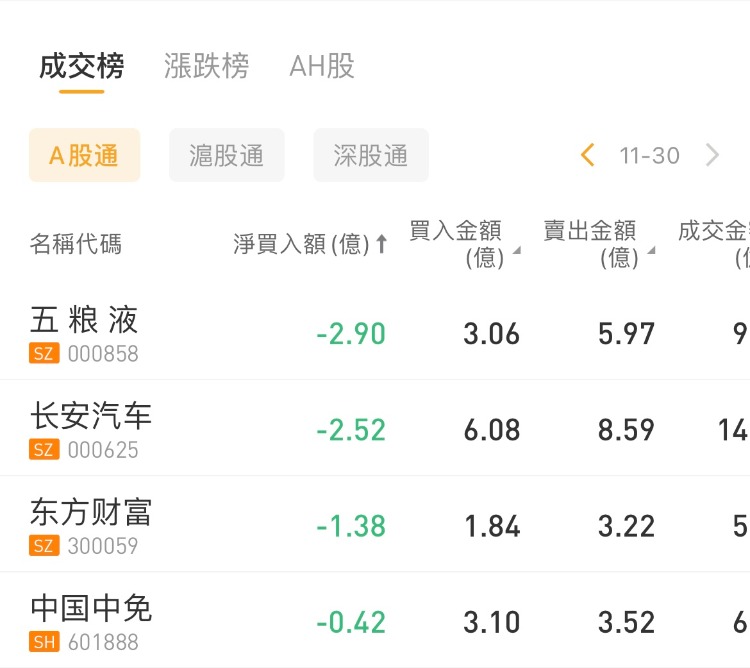Open the AH股 tab
Screen dimensions: 750x668
click(x=322, y=67)
